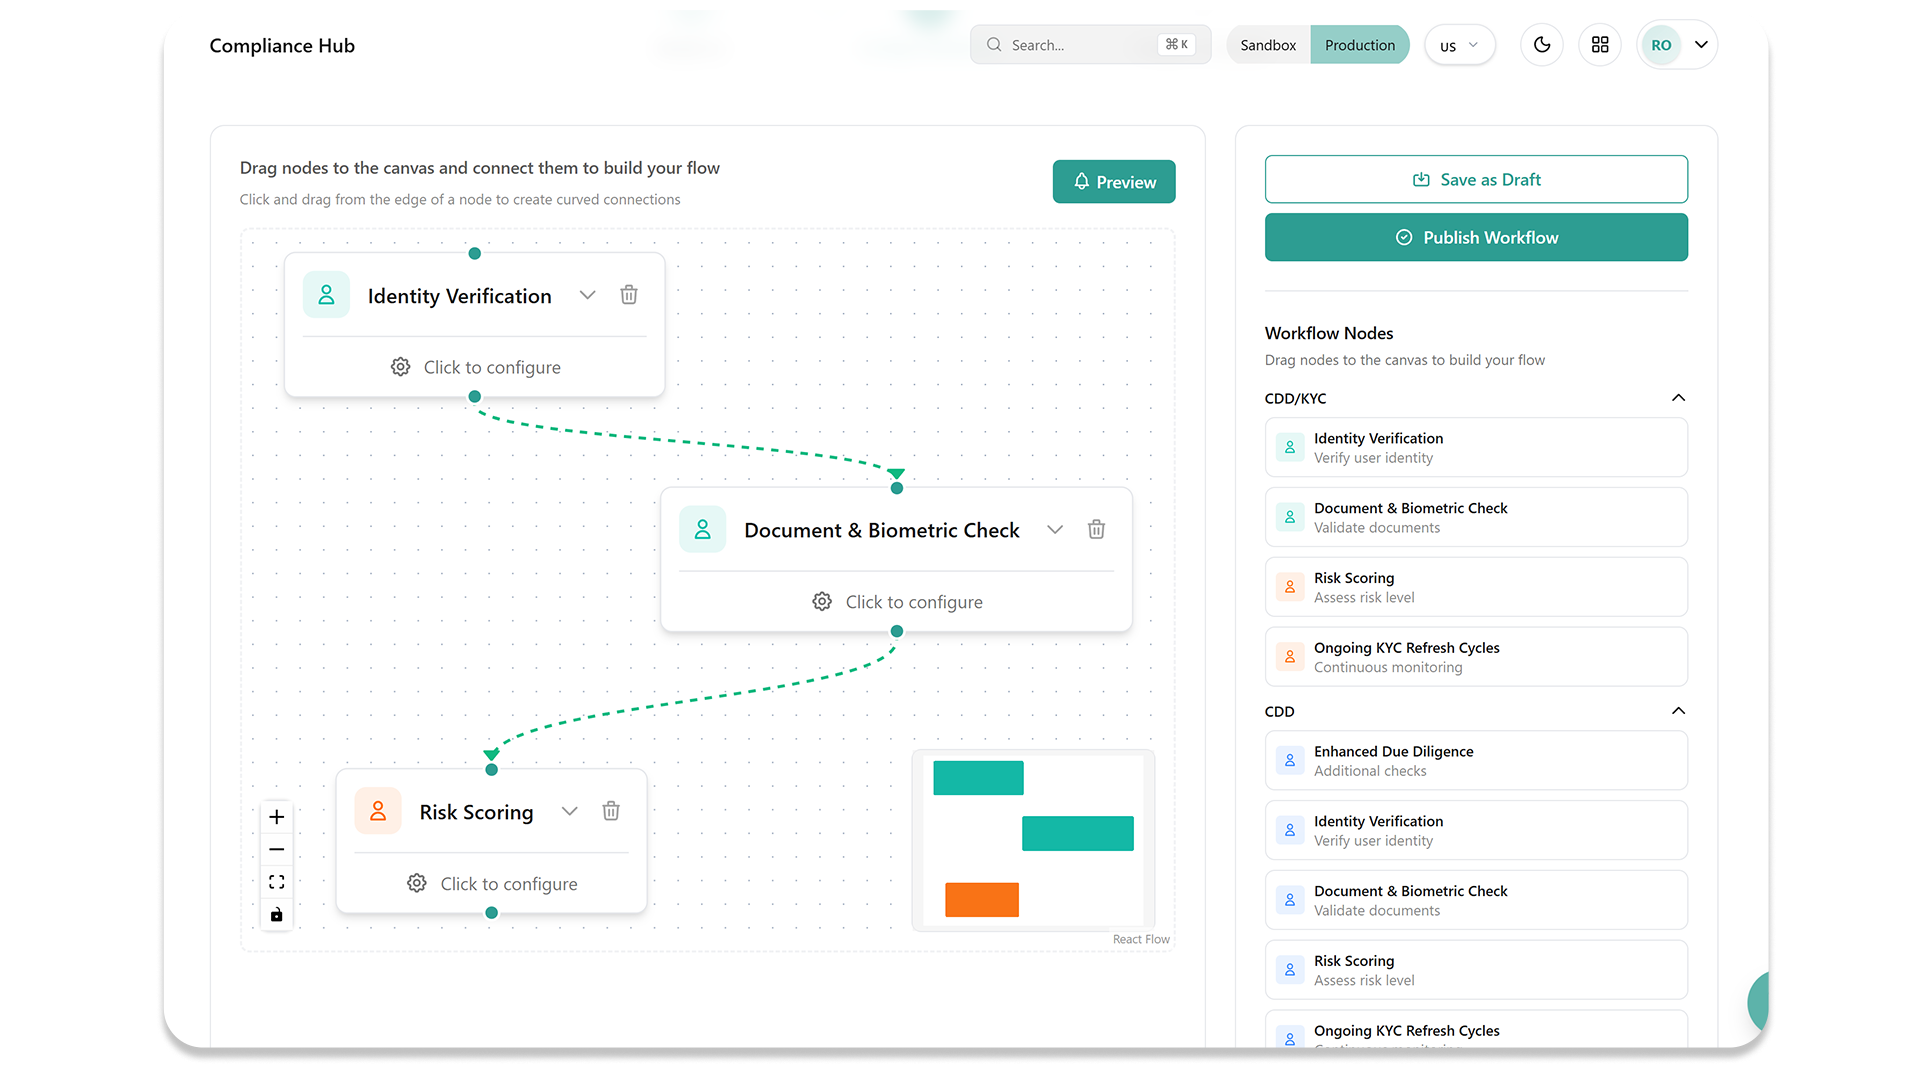The image size is (1920, 1080).
Task: Click the gear icon in the Document & Biometric Check node
Action: [x=822, y=601]
